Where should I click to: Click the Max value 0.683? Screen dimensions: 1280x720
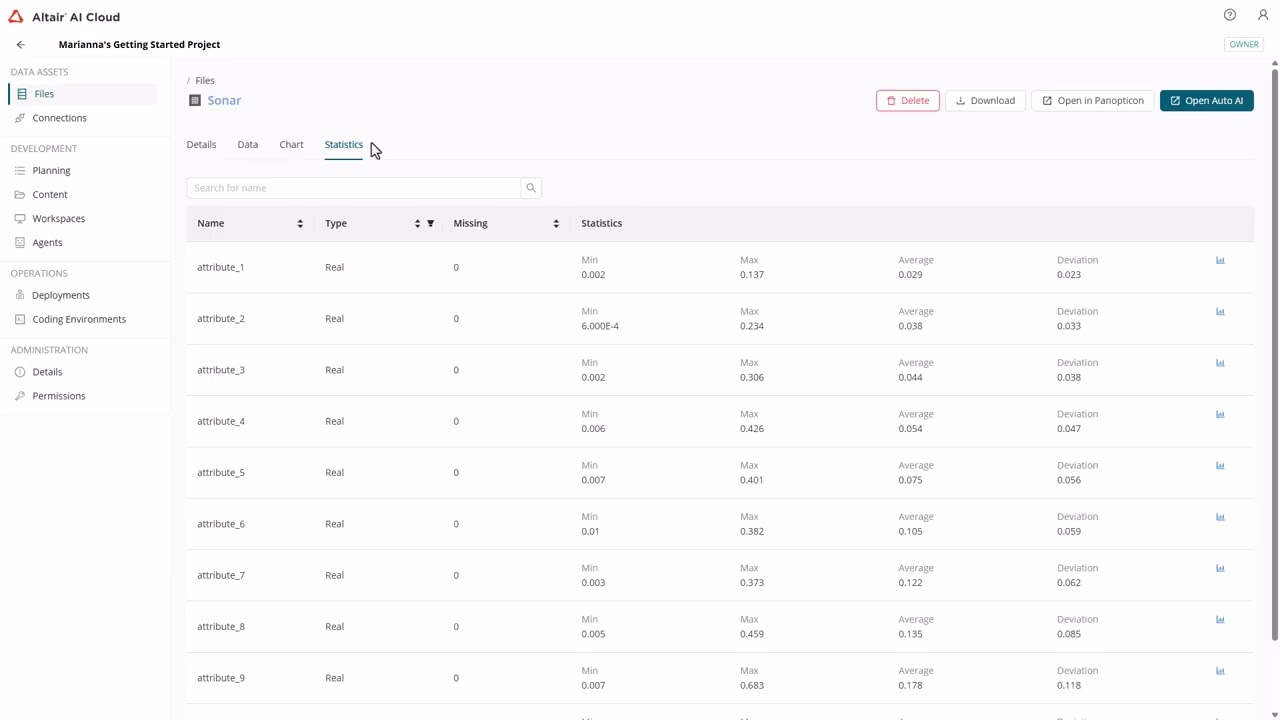coord(752,685)
